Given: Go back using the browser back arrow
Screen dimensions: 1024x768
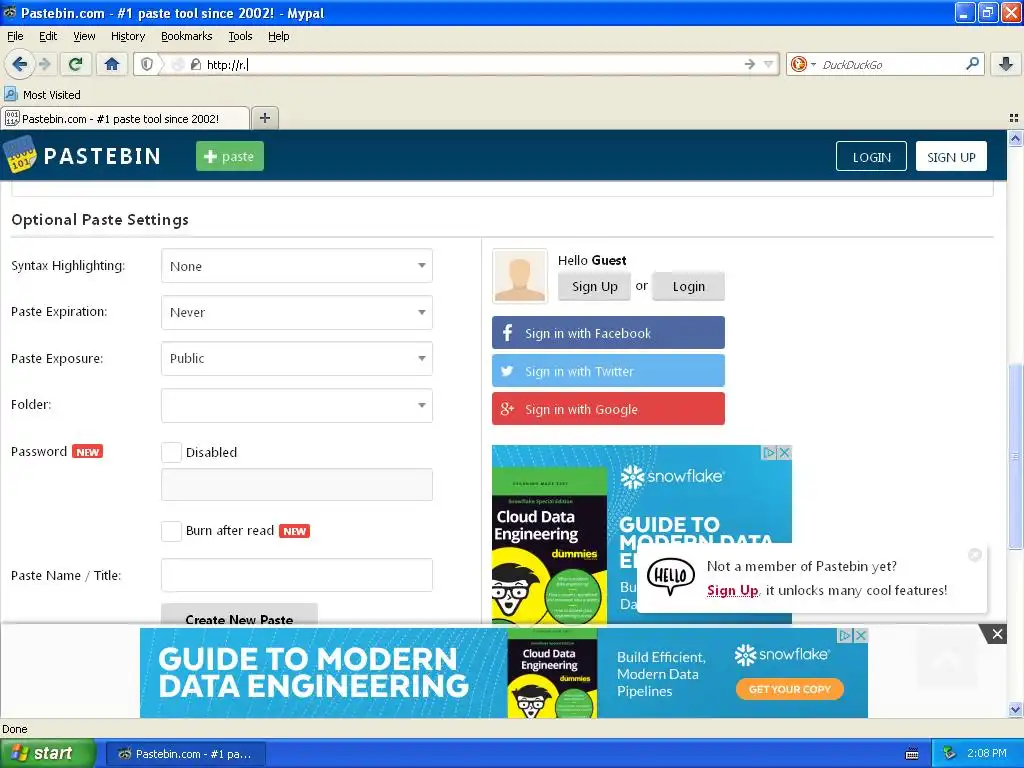Looking at the screenshot, I should [x=19, y=64].
